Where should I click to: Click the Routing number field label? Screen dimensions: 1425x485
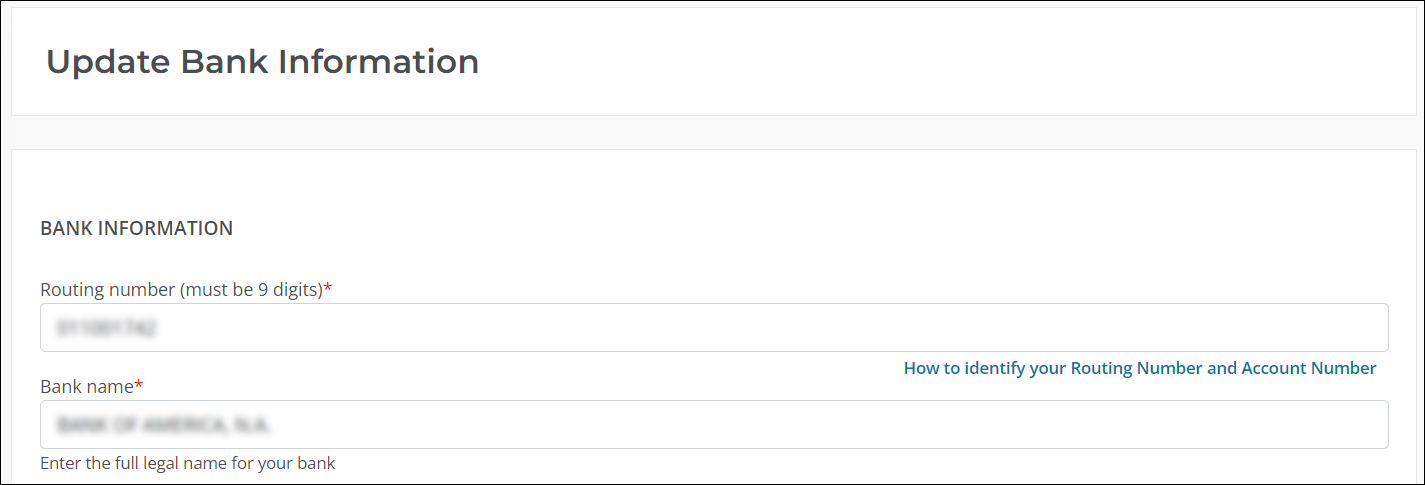(180, 289)
